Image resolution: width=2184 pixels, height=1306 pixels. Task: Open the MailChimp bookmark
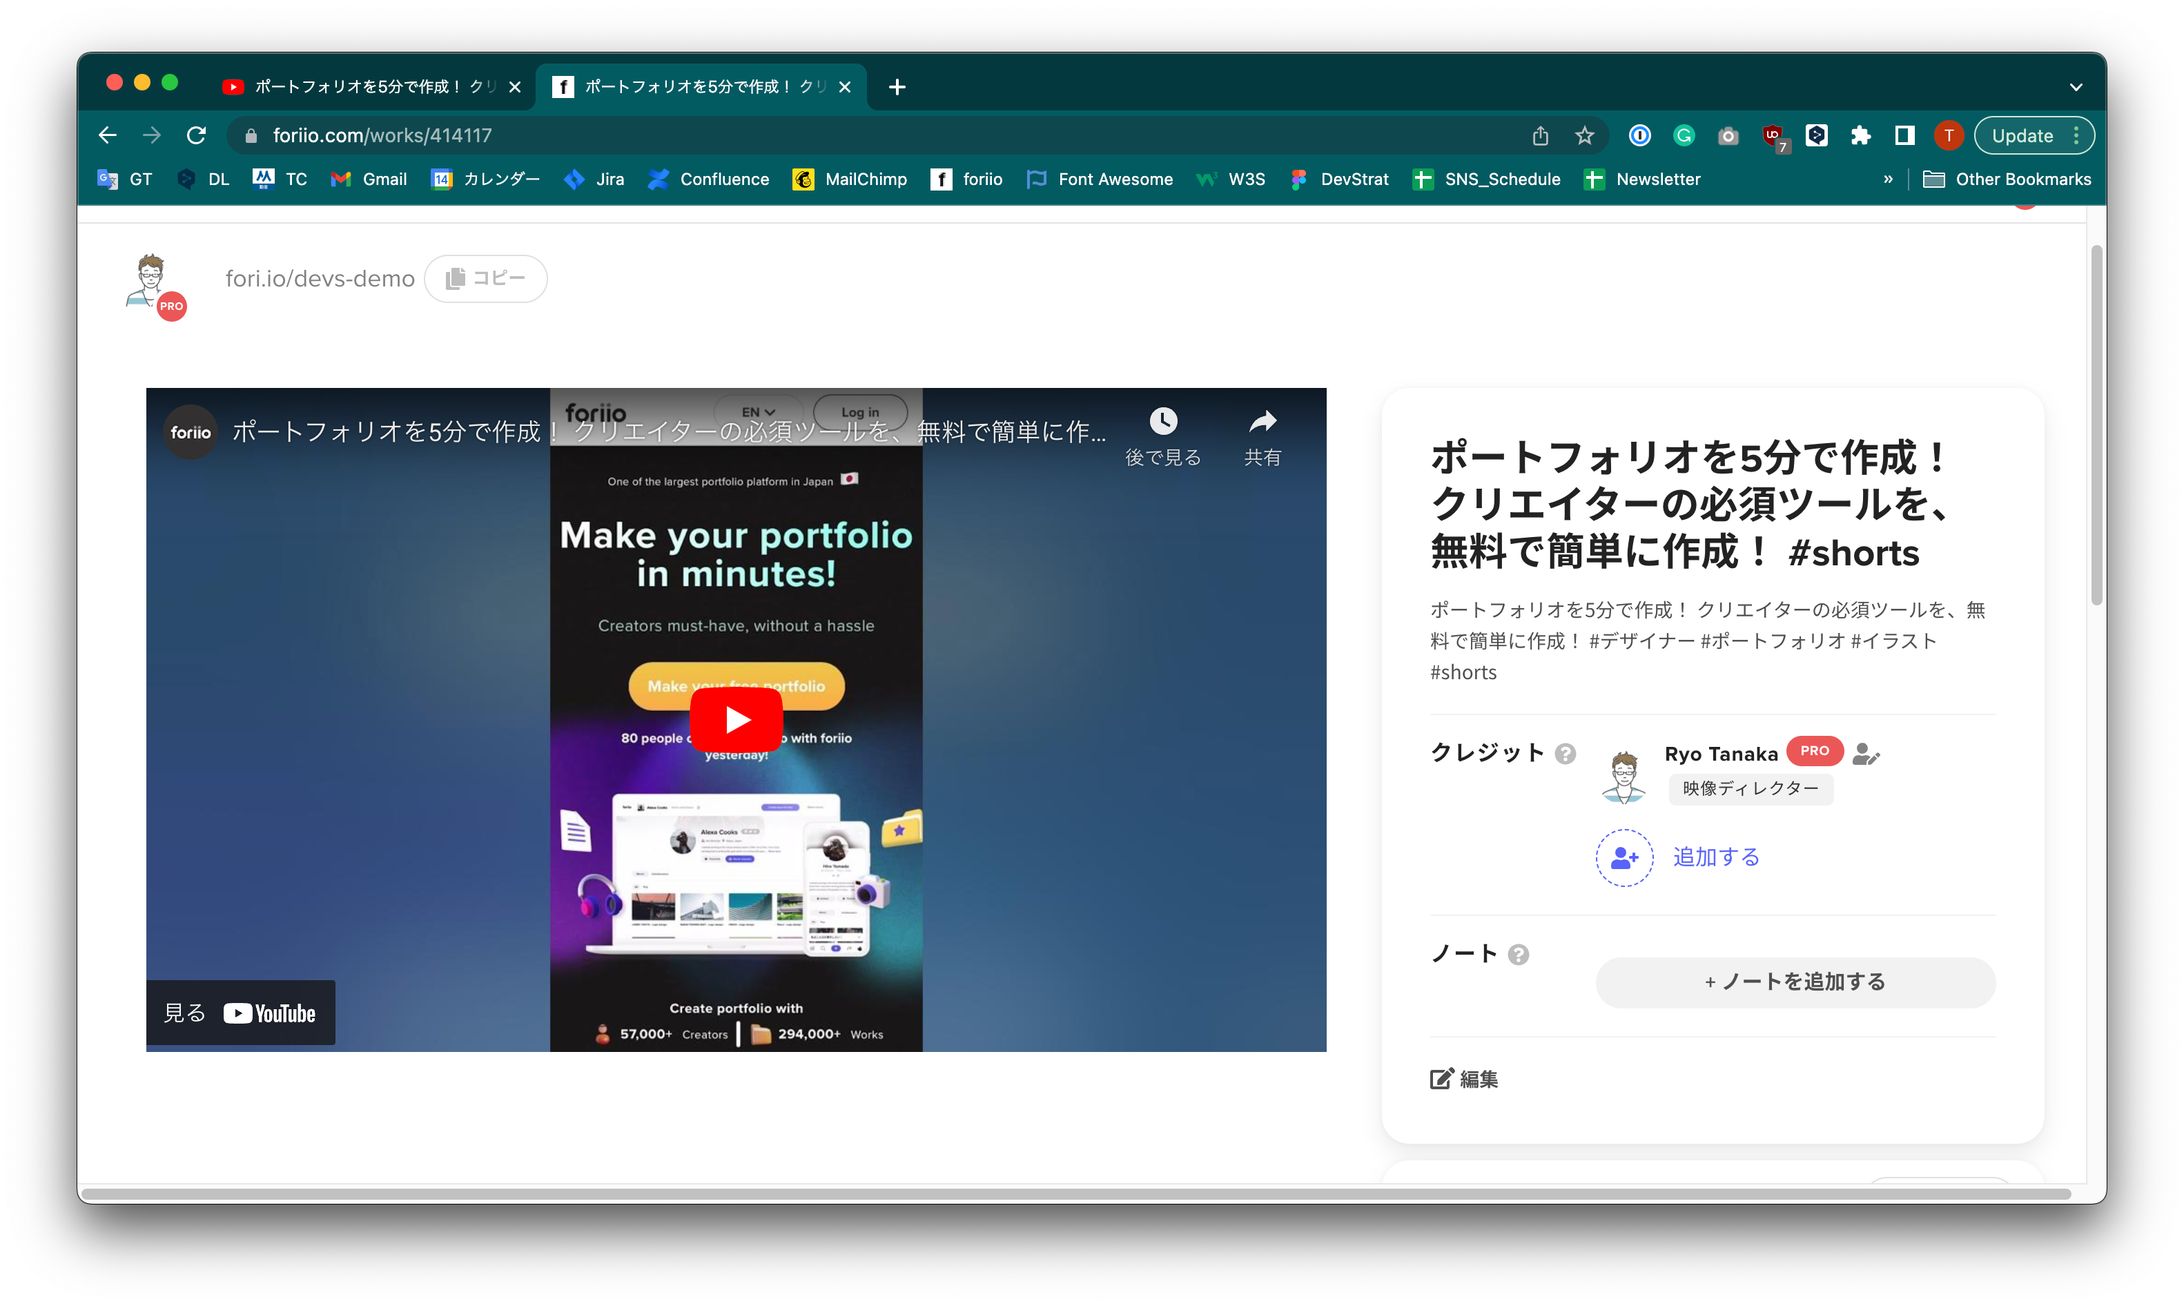849,179
